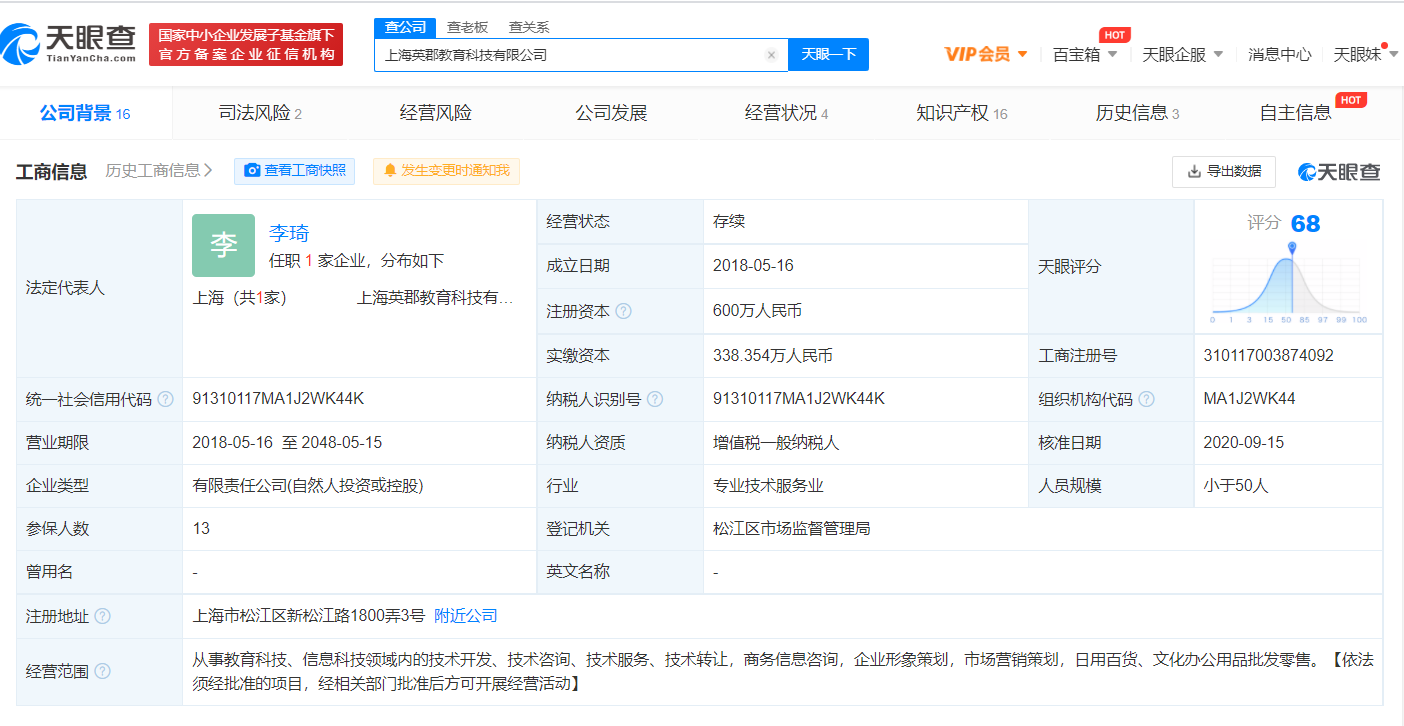Click the 导出数据 button

pyautogui.click(x=1224, y=171)
